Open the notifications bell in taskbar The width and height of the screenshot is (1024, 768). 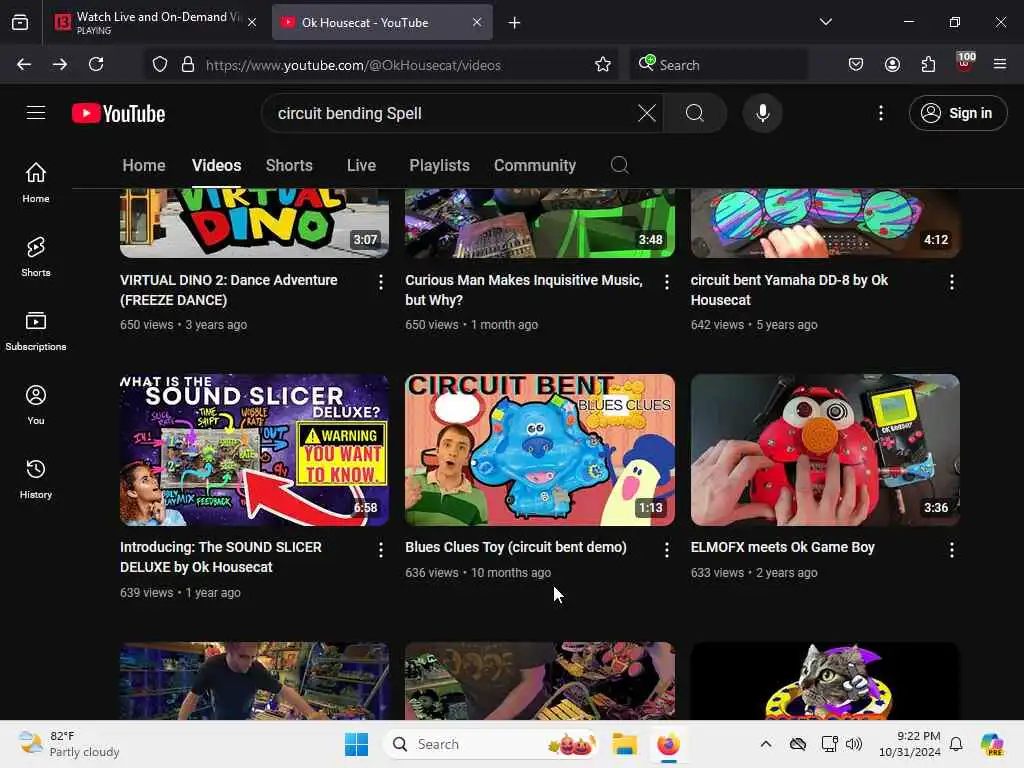tap(956, 744)
